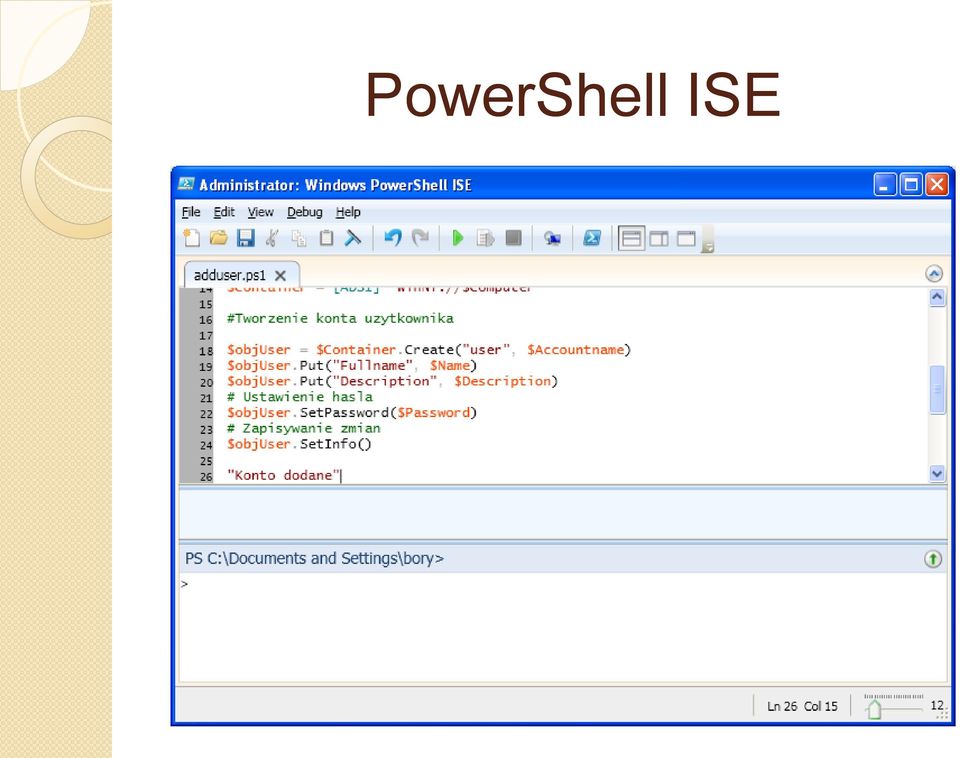Image resolution: width=960 pixels, height=758 pixels.
Task: Minimize the PowerShell ISE window
Action: tap(884, 184)
